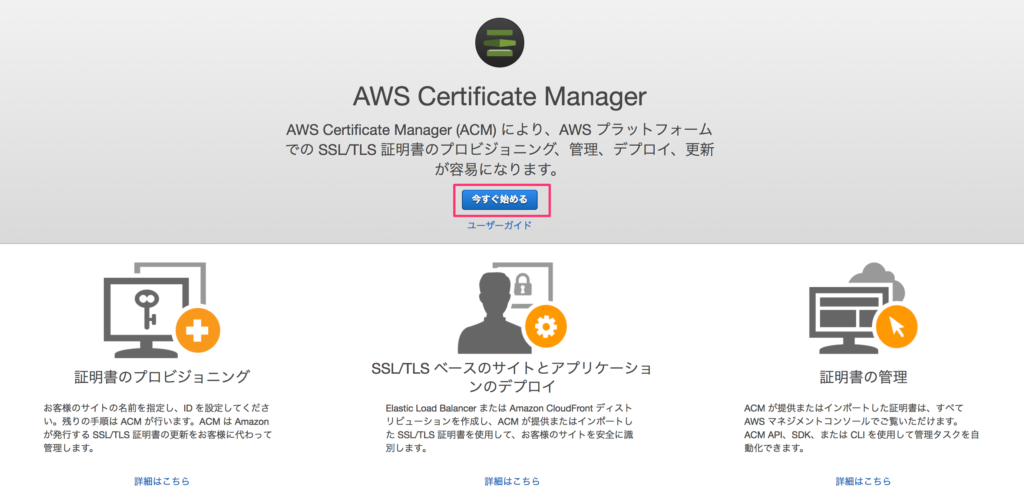The width and height of the screenshot is (1024, 499).
Task: Click the orange gear badge icon
Action: (x=545, y=325)
